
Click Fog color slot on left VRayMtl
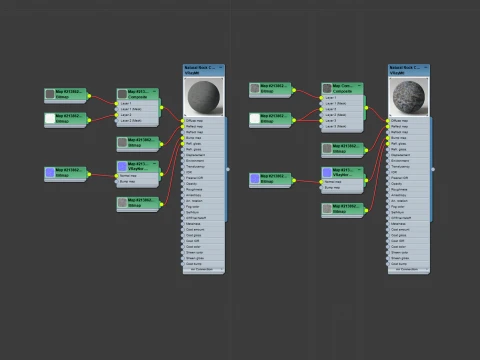204,207
